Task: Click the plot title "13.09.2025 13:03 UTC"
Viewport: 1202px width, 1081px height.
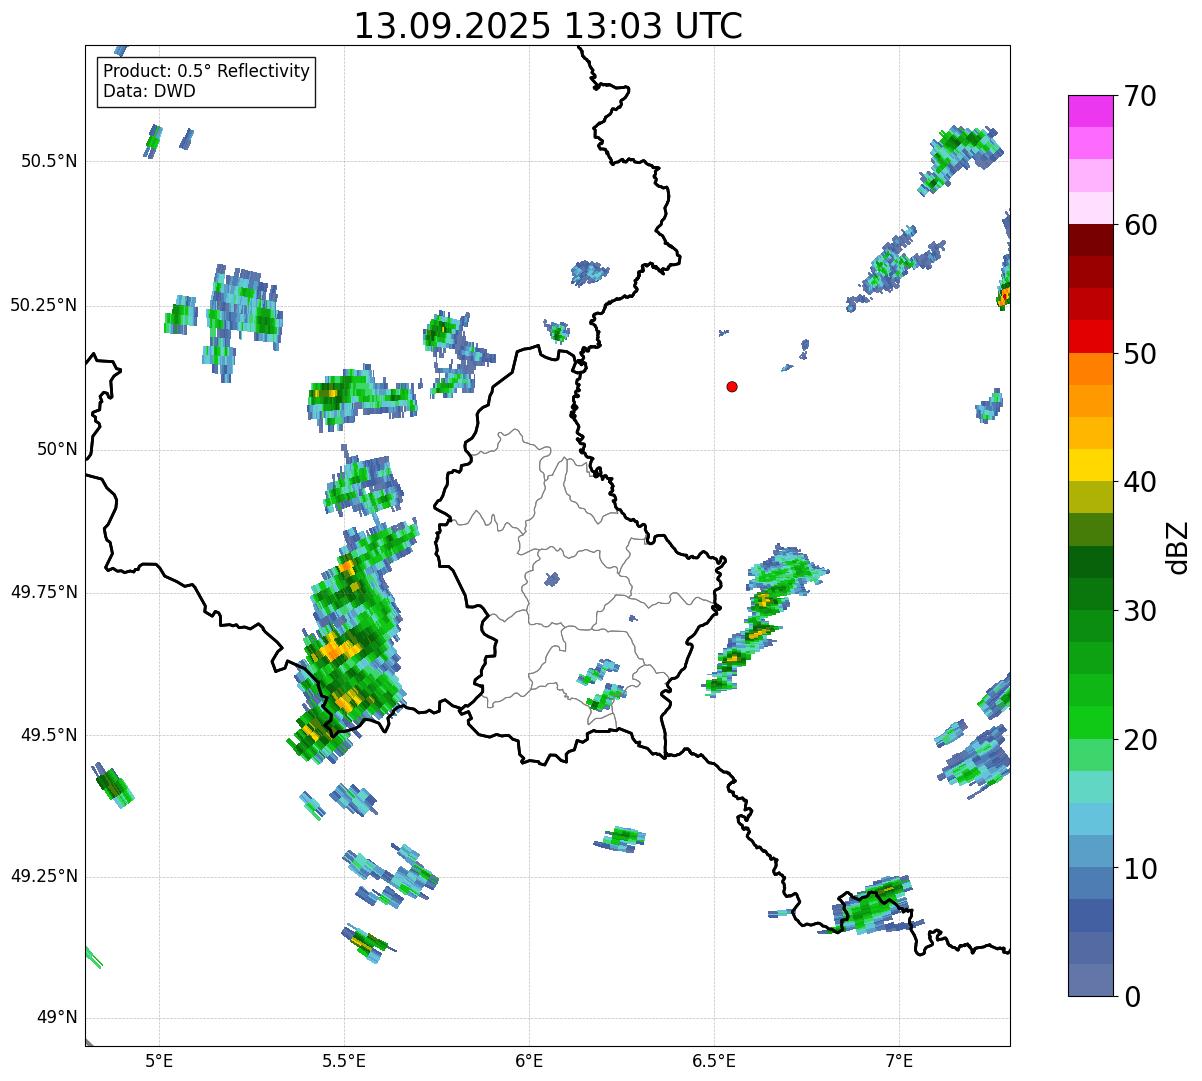Action: point(548,26)
